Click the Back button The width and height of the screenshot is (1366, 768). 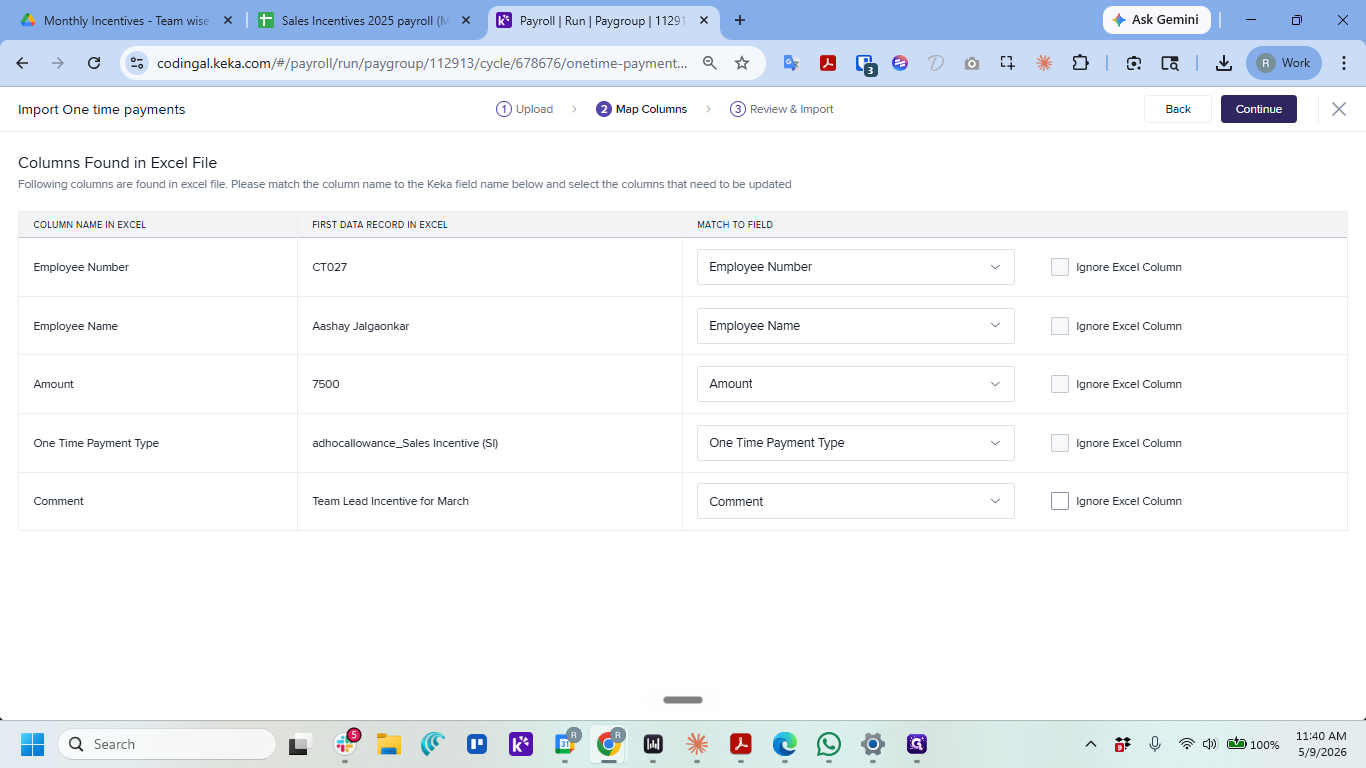tap(1178, 109)
